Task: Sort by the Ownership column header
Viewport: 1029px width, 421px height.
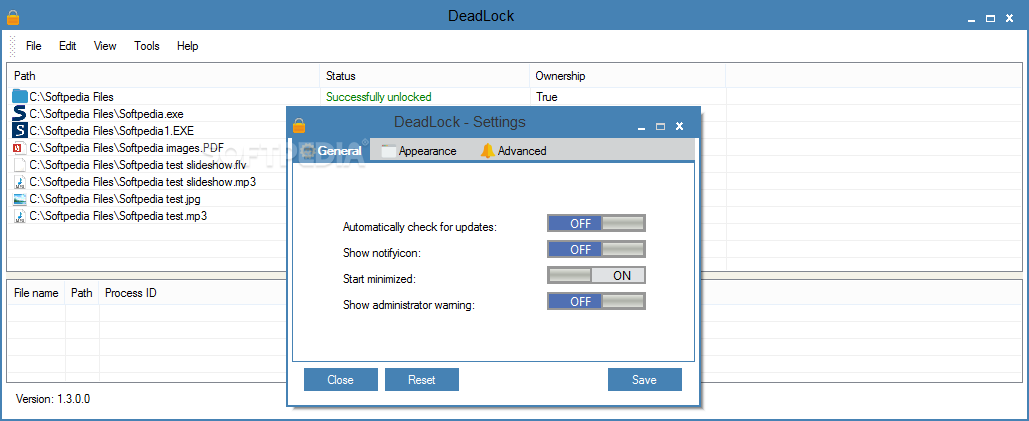Action: 627,76
